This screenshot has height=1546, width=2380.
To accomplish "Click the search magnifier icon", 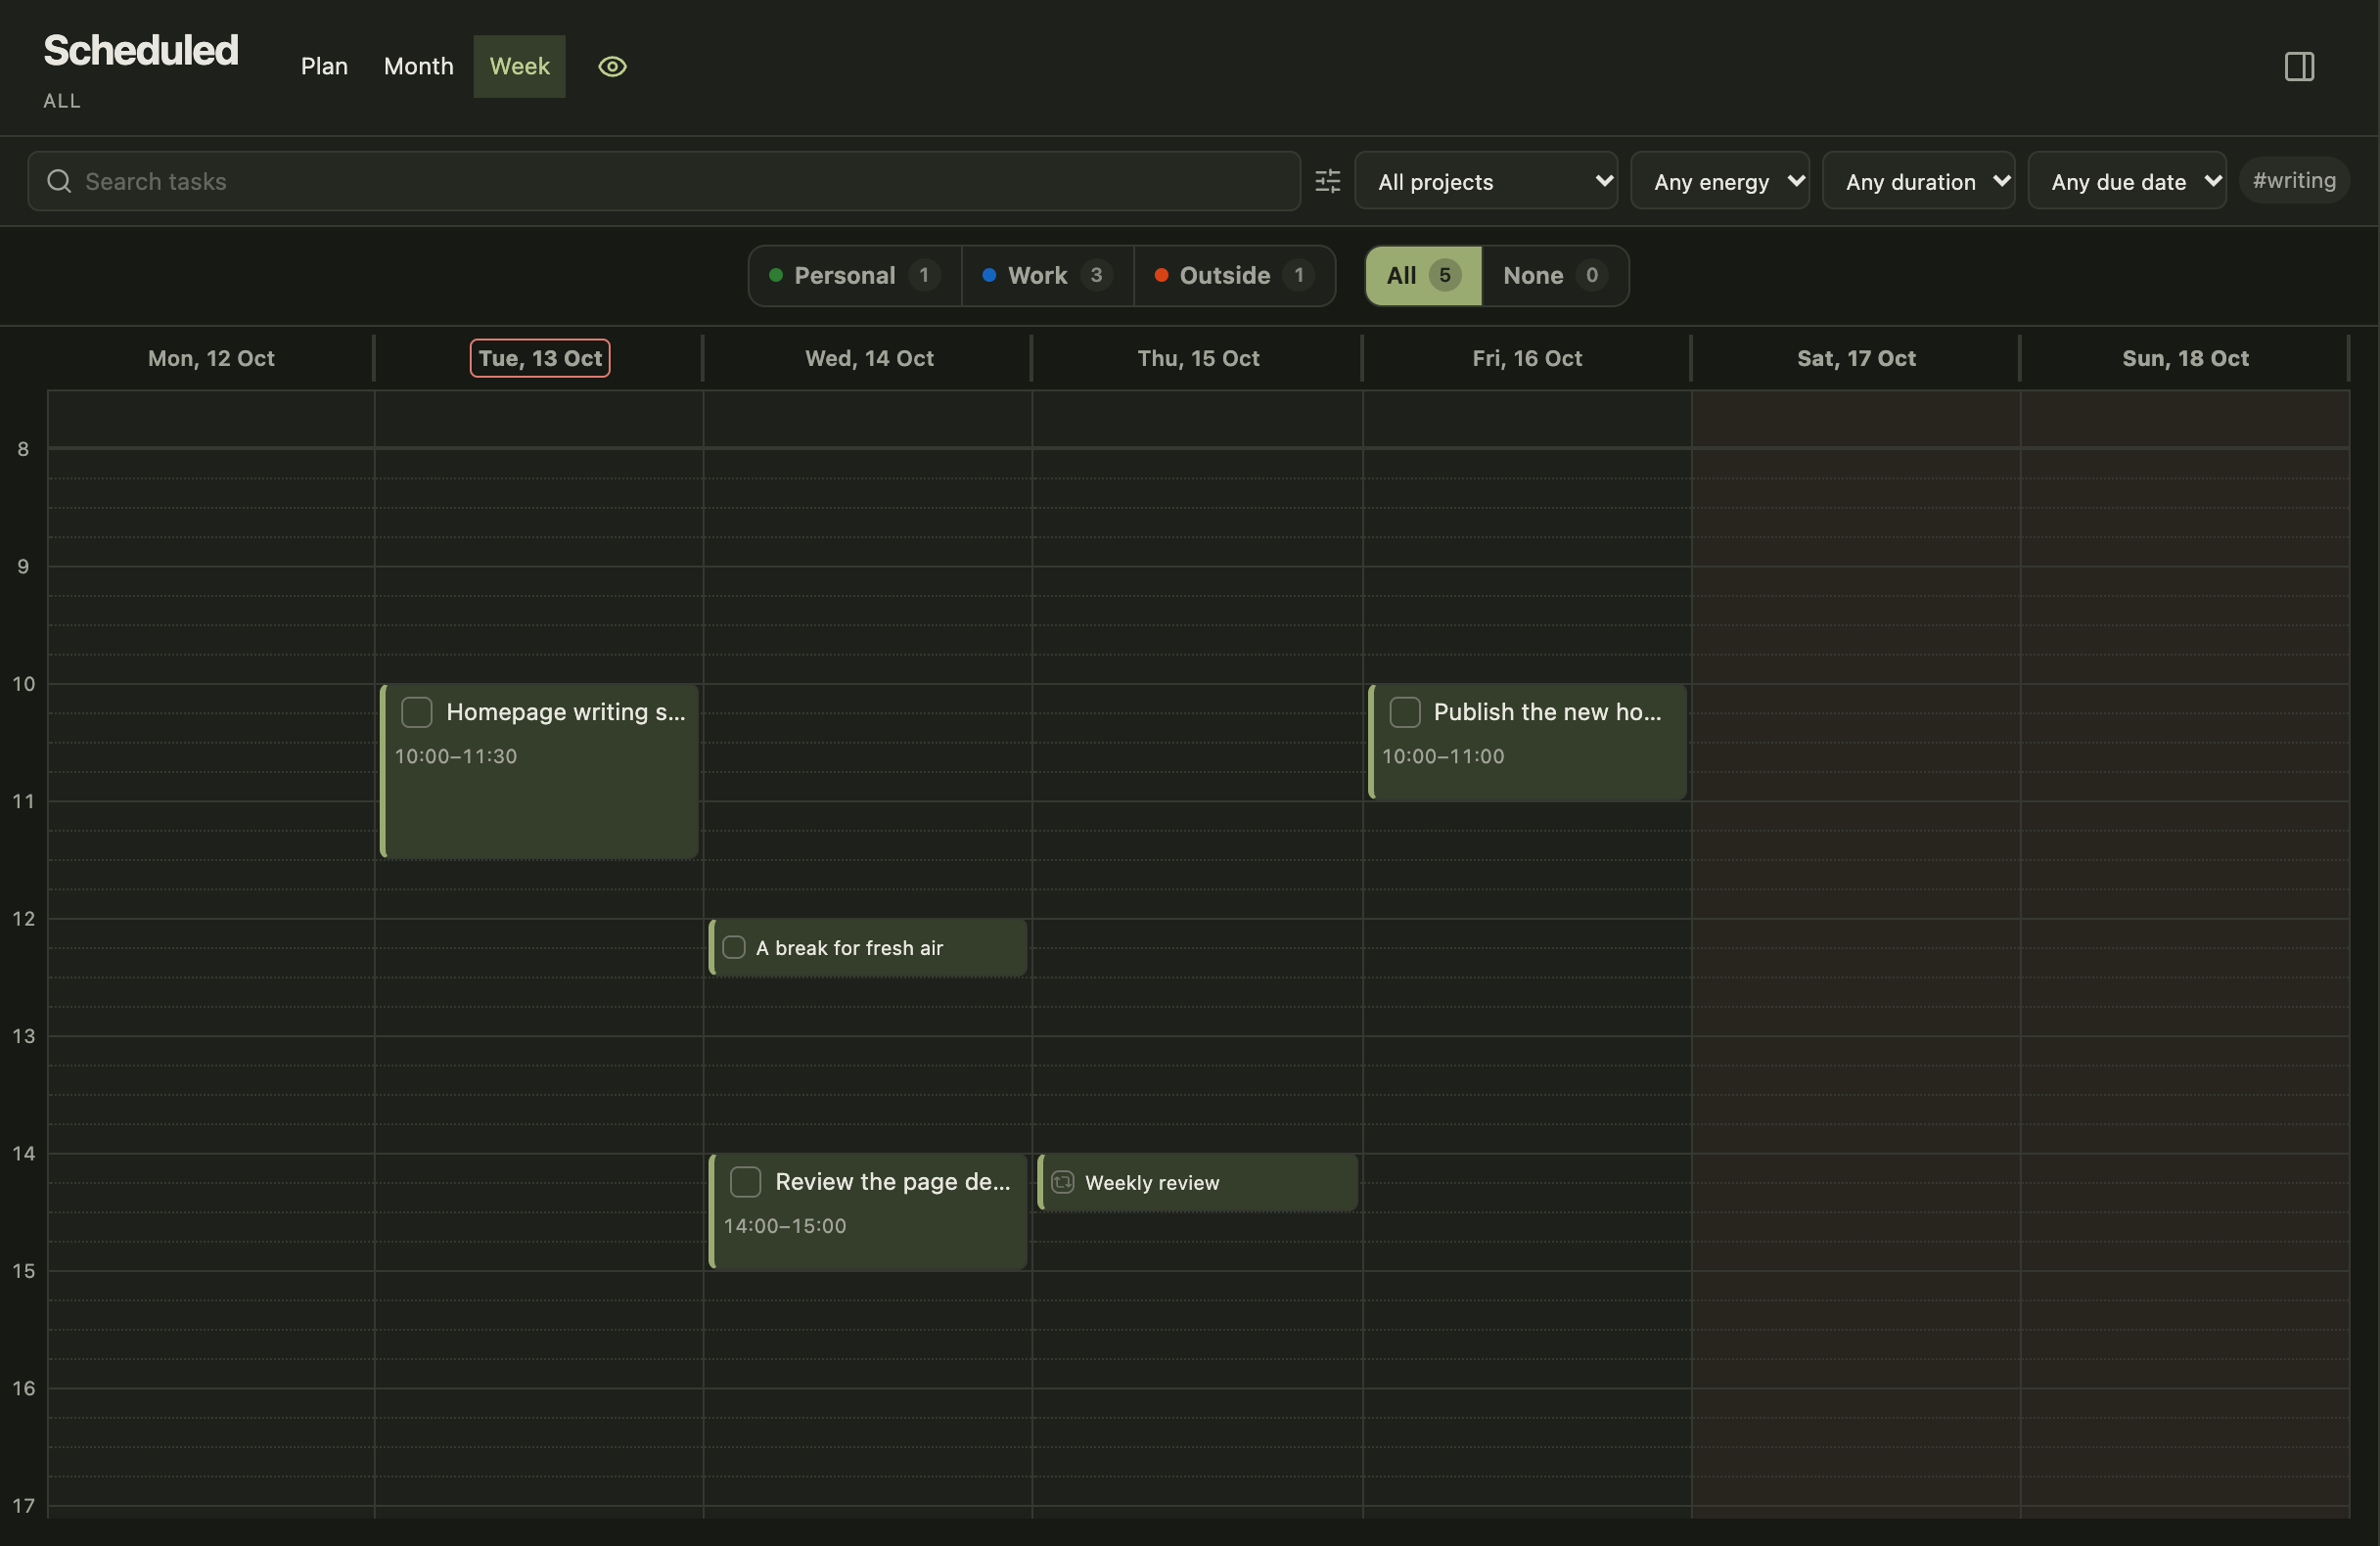I will (59, 181).
